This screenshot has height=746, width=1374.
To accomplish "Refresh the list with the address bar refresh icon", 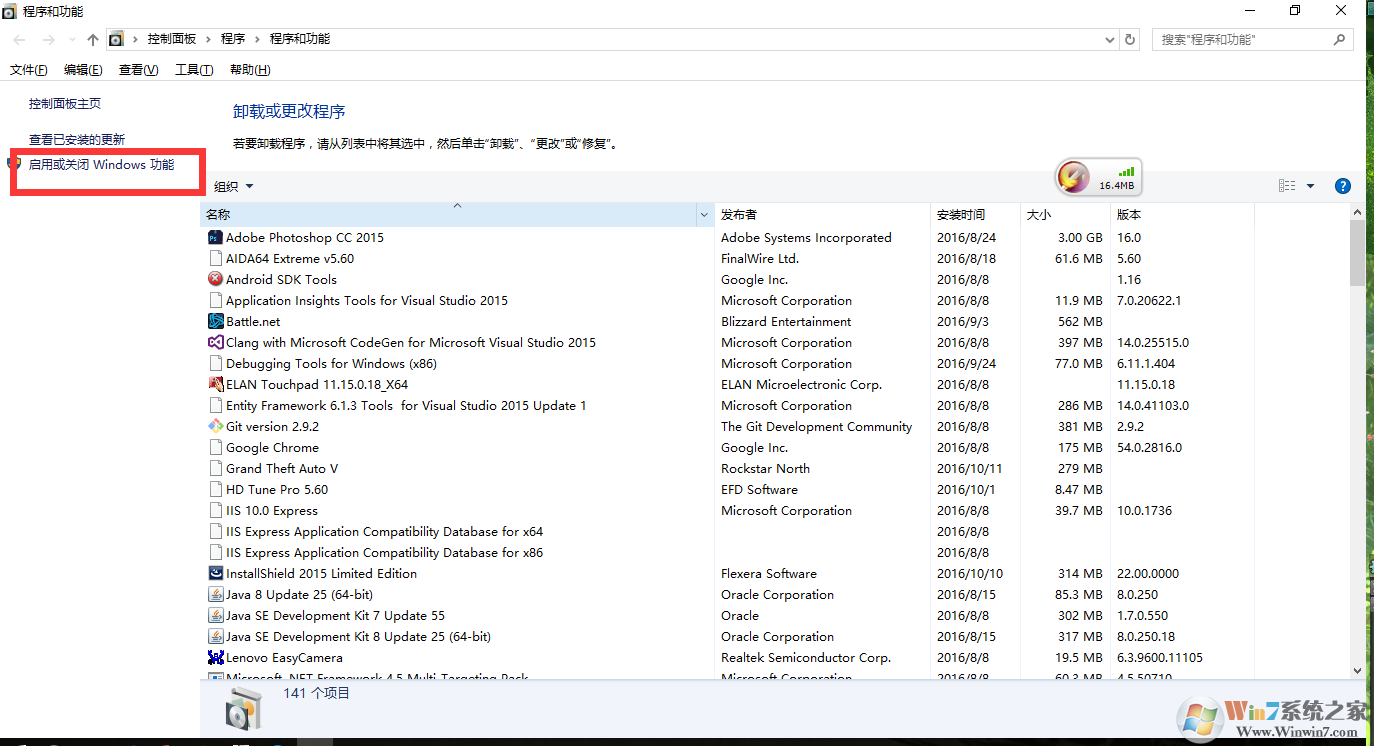I will tap(1129, 39).
